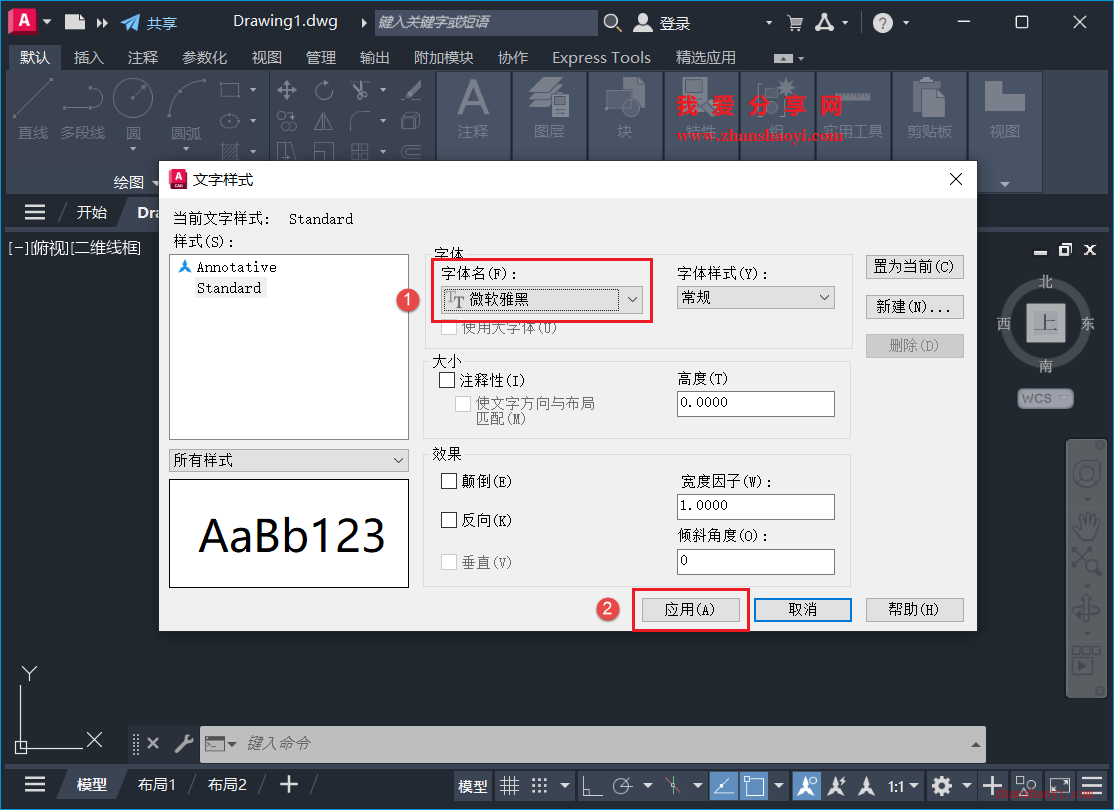The width and height of the screenshot is (1114, 810).
Task: Toggle polar tracking in status bar
Action: pos(622,786)
